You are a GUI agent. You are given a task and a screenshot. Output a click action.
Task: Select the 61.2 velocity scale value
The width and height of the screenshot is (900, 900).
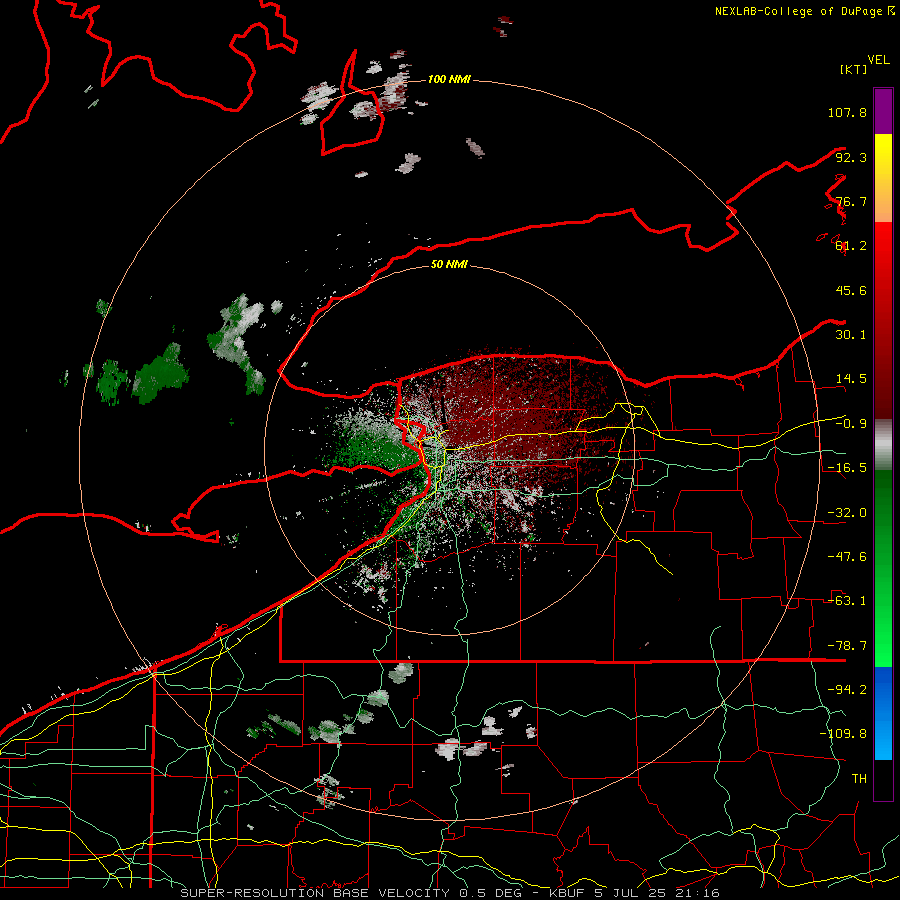click(x=851, y=246)
